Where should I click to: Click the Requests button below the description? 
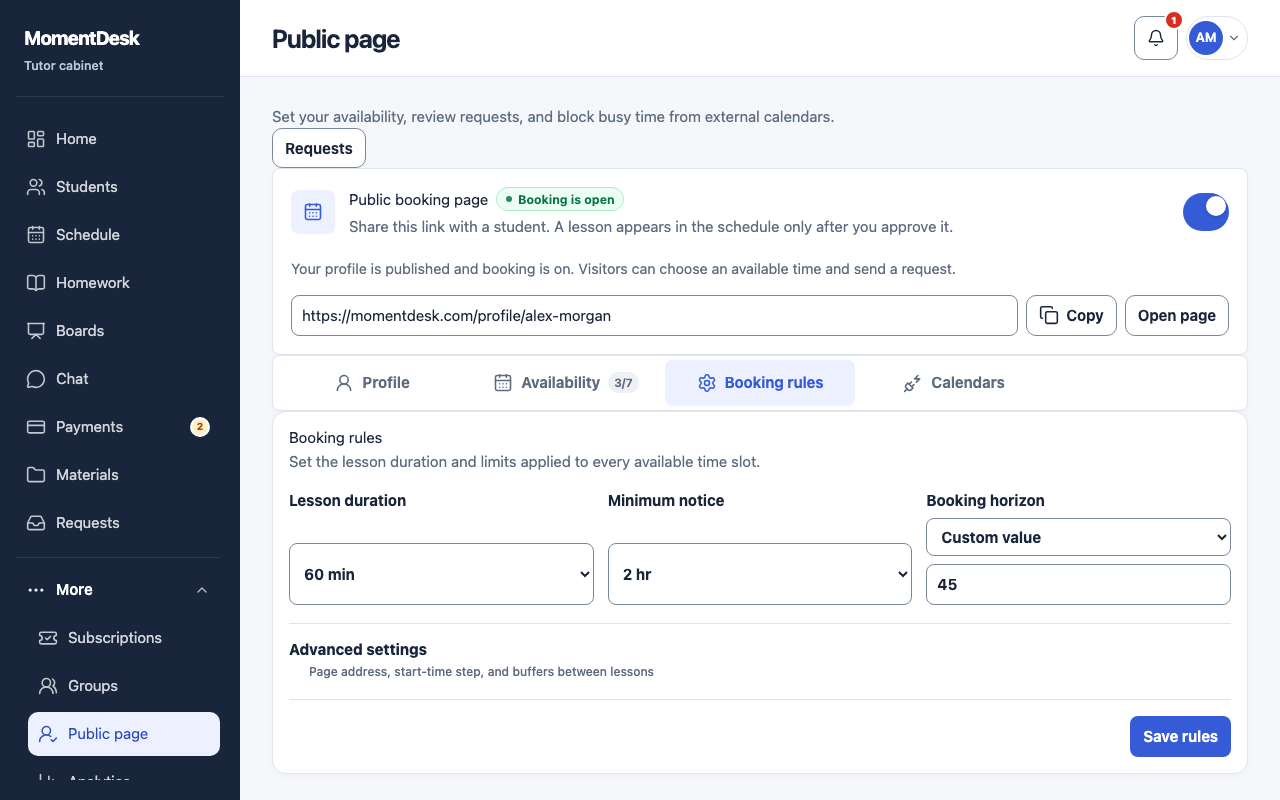pos(319,148)
